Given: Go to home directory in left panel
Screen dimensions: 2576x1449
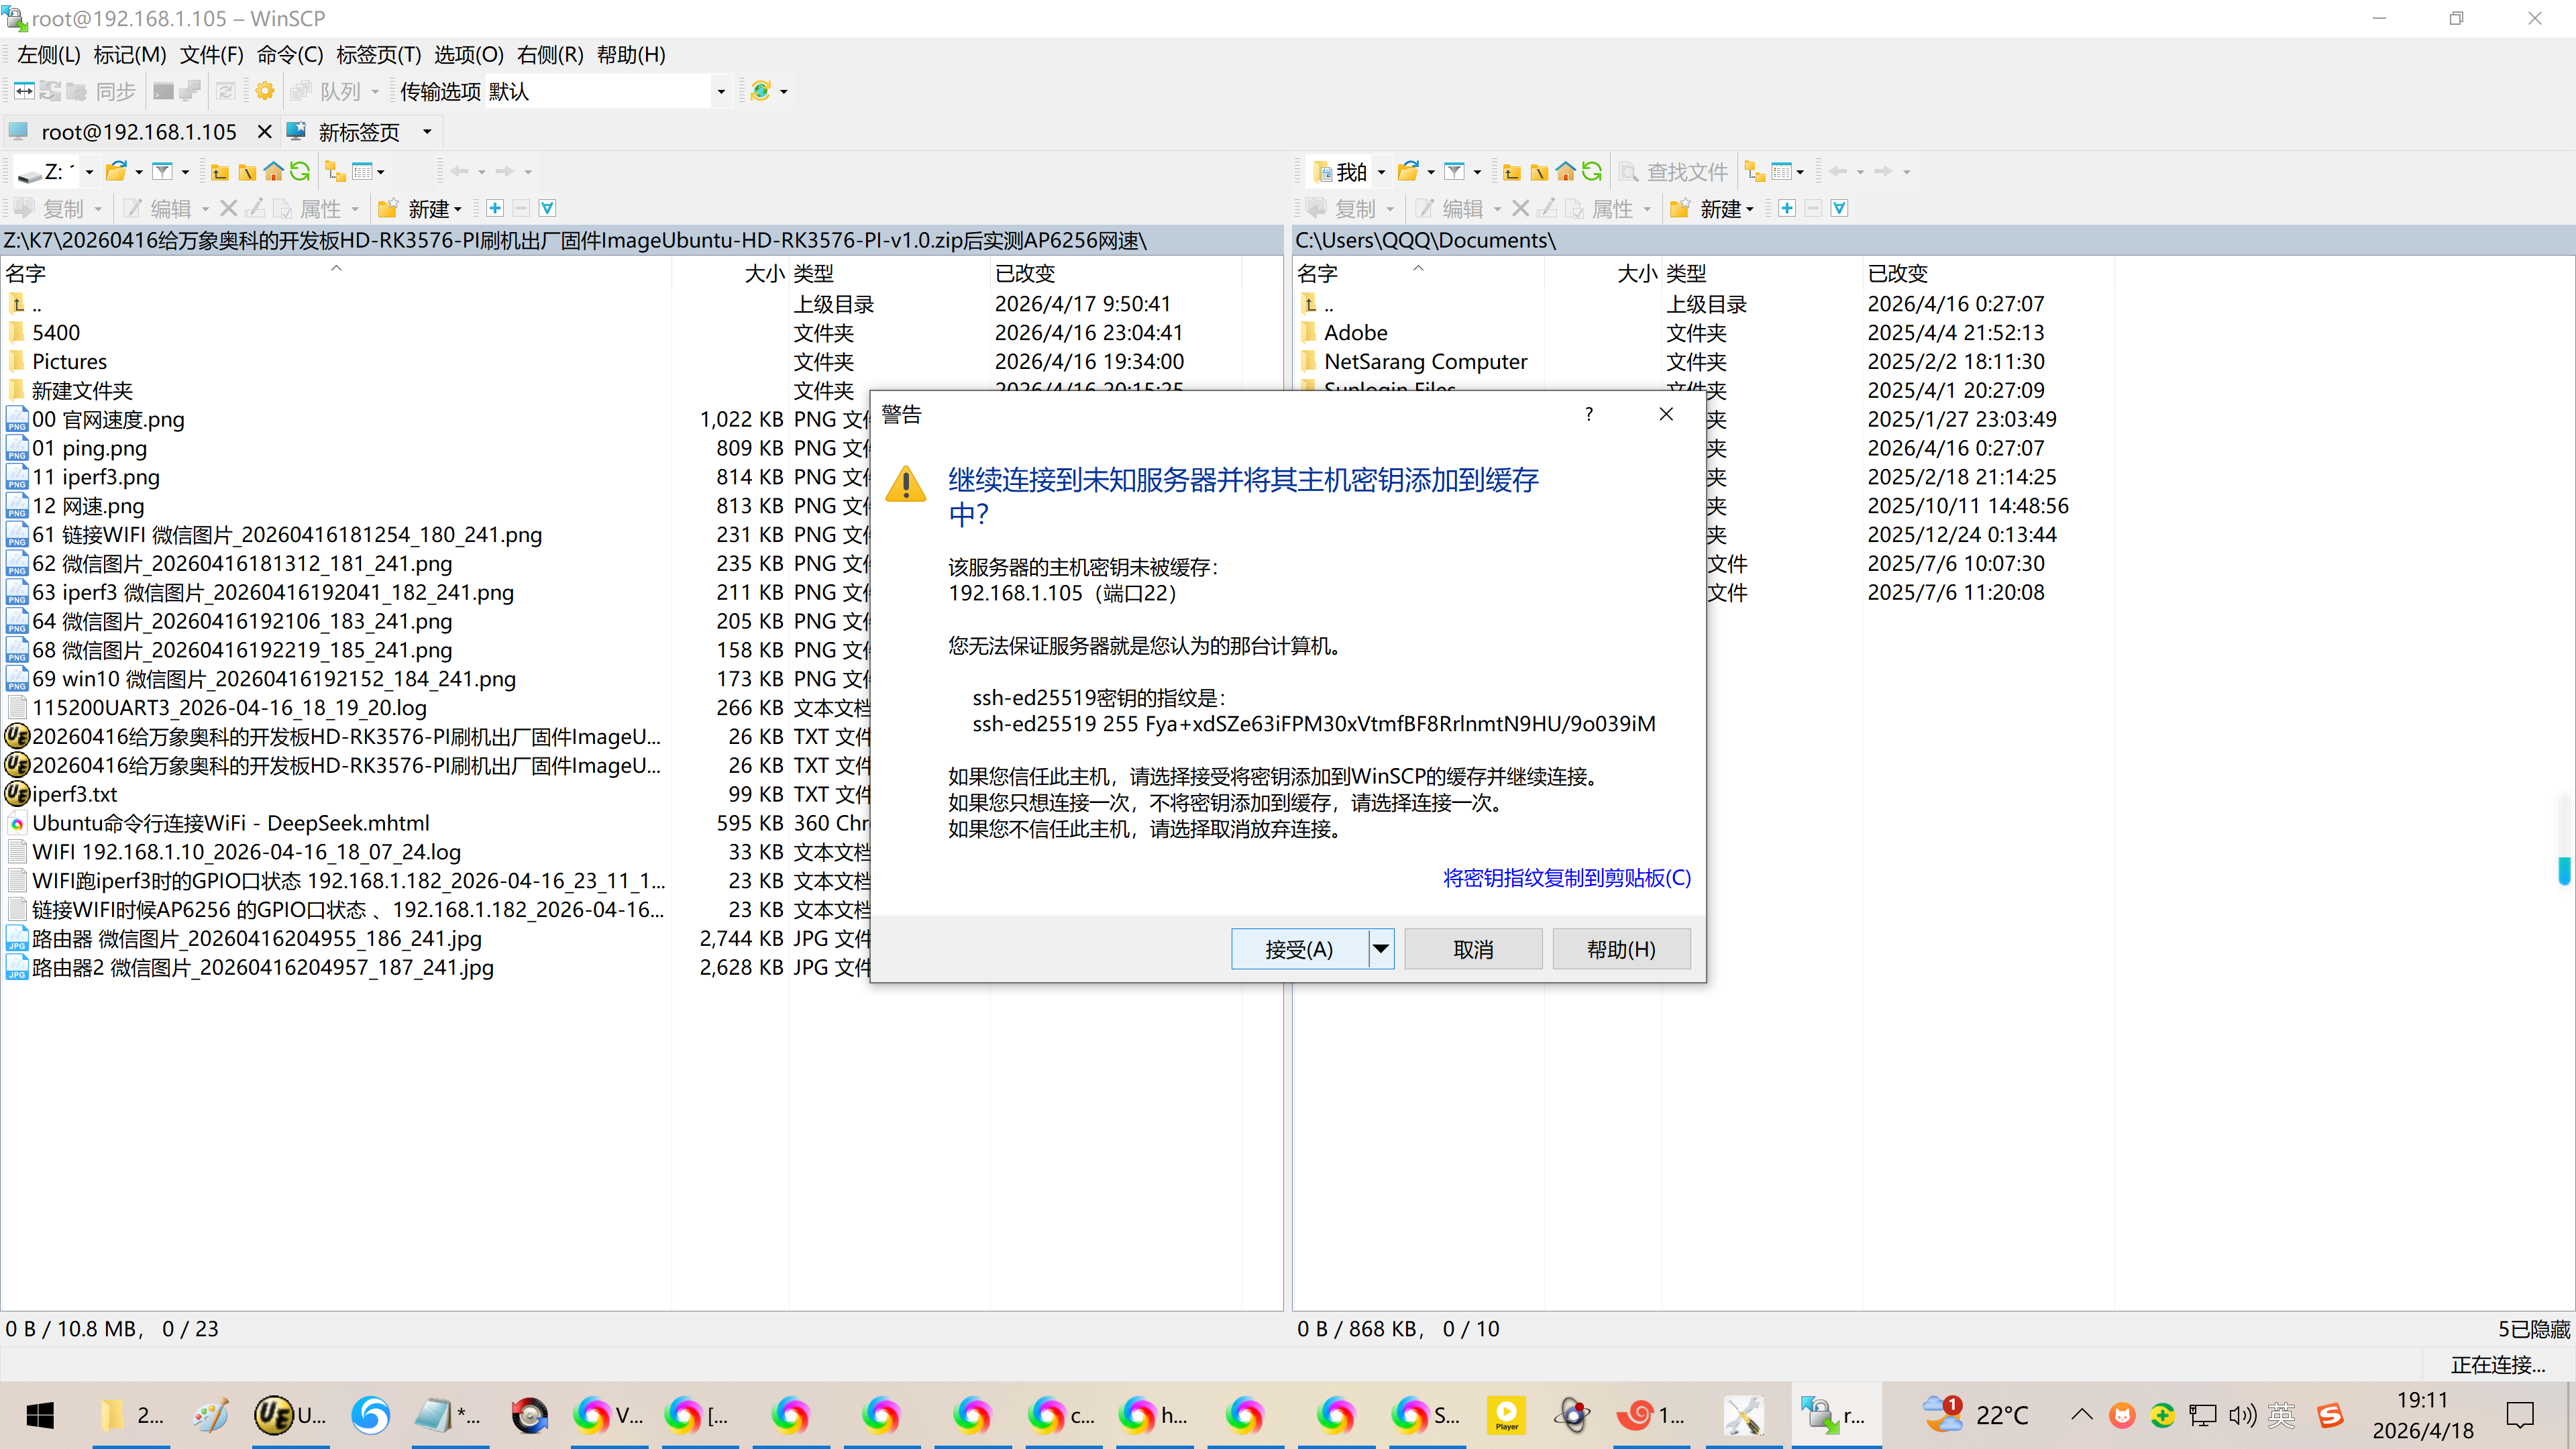Looking at the screenshot, I should click(x=273, y=172).
